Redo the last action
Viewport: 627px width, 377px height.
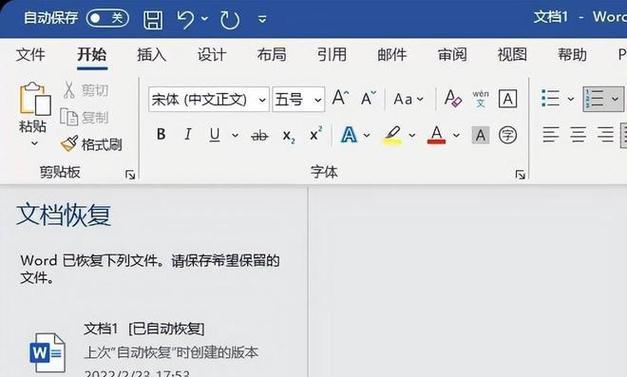pyautogui.click(x=230, y=20)
